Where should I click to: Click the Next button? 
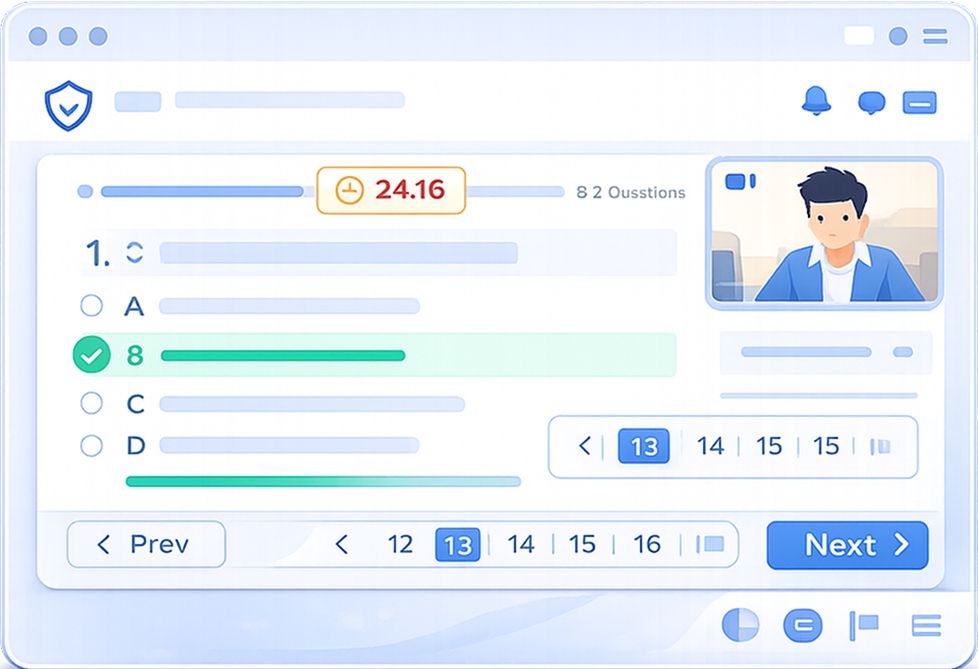click(848, 545)
